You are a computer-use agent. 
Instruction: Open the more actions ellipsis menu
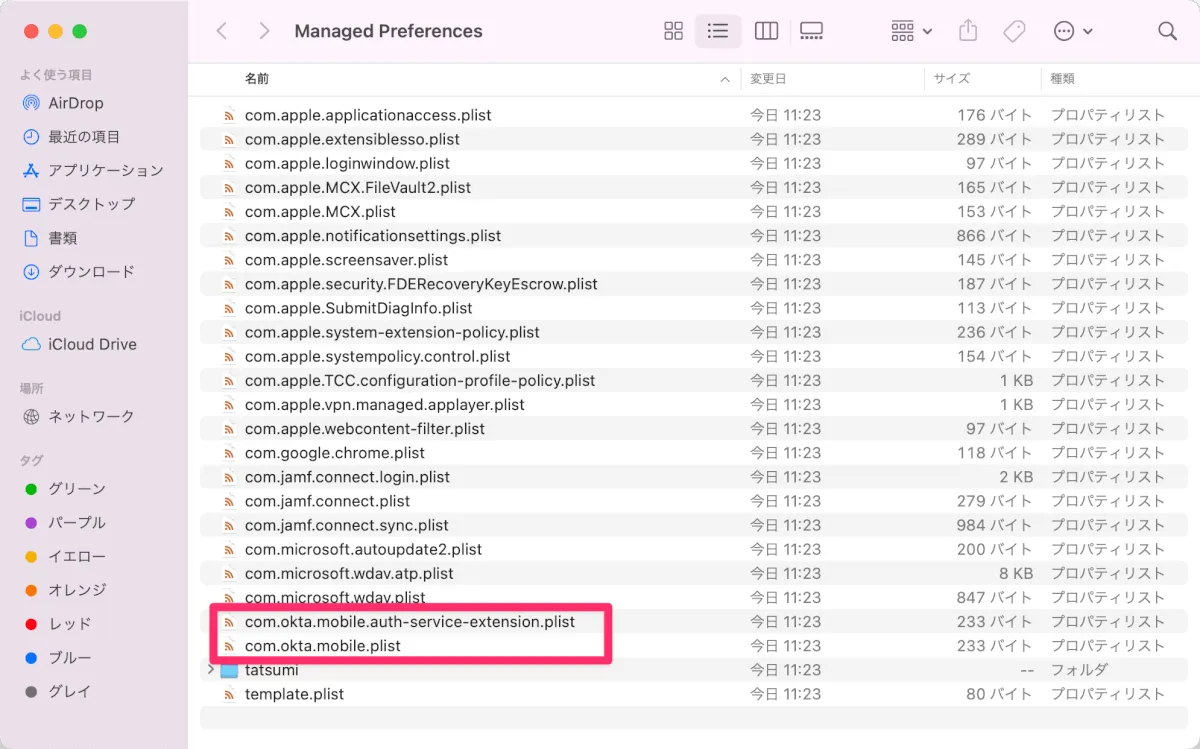1073,31
